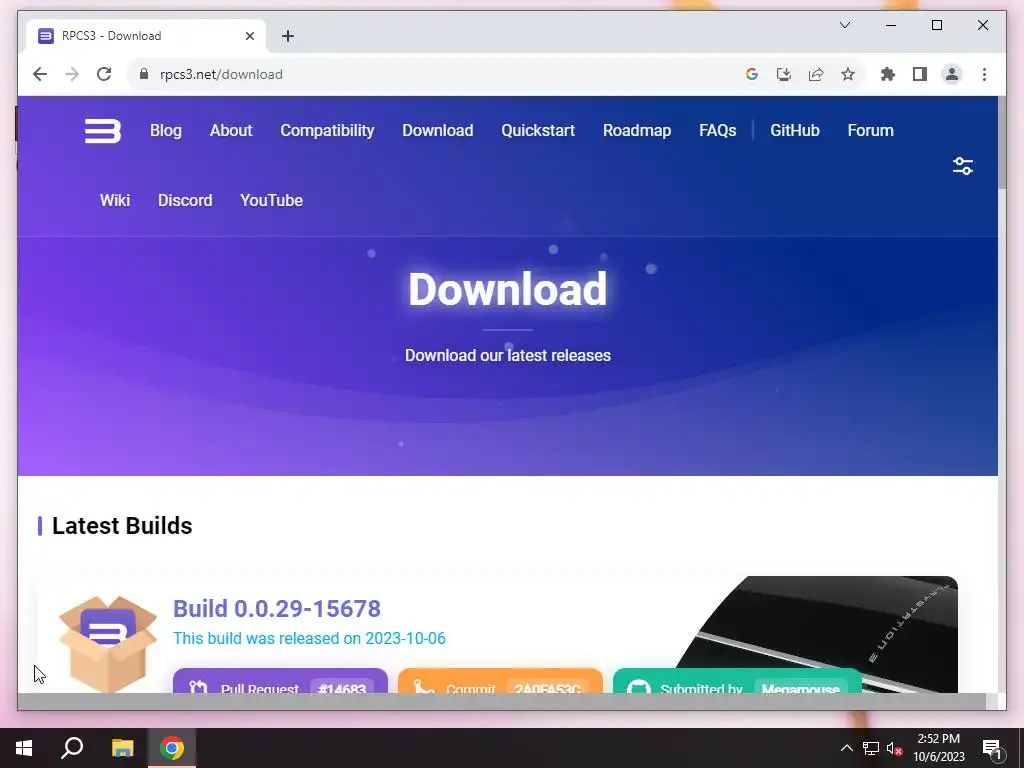Click the Submitted by Megamouse button
Image resolution: width=1024 pixels, height=768 pixels.
737,681
